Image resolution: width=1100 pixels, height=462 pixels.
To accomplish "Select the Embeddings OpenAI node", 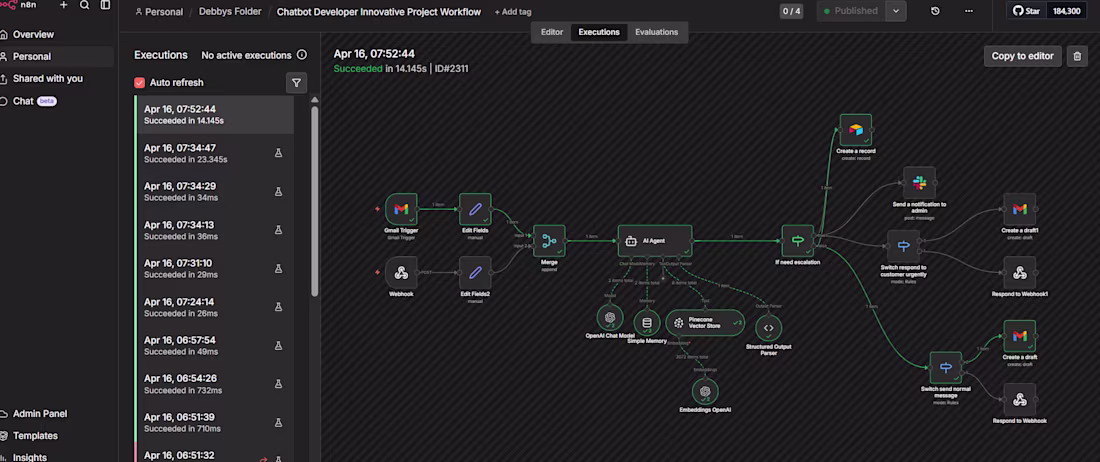I will [x=705, y=391].
